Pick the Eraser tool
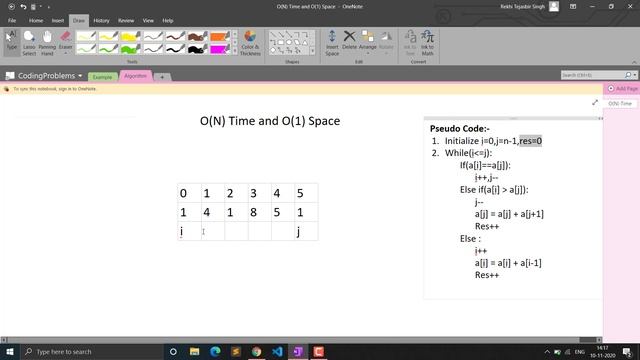This screenshot has height=360, width=640. tap(65, 42)
